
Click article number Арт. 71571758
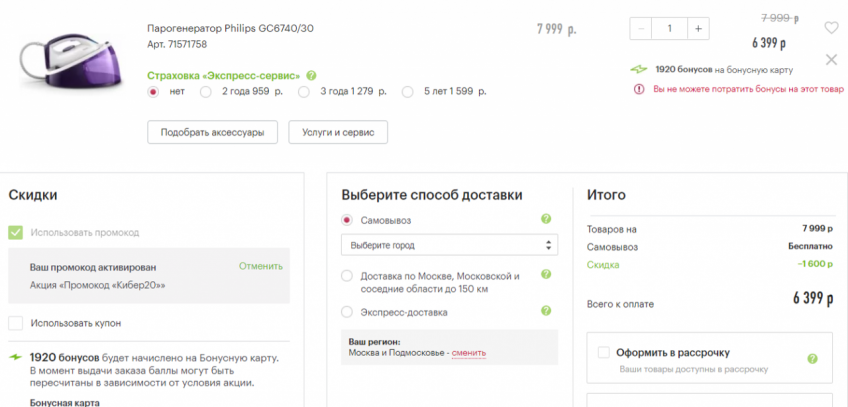tap(177, 44)
